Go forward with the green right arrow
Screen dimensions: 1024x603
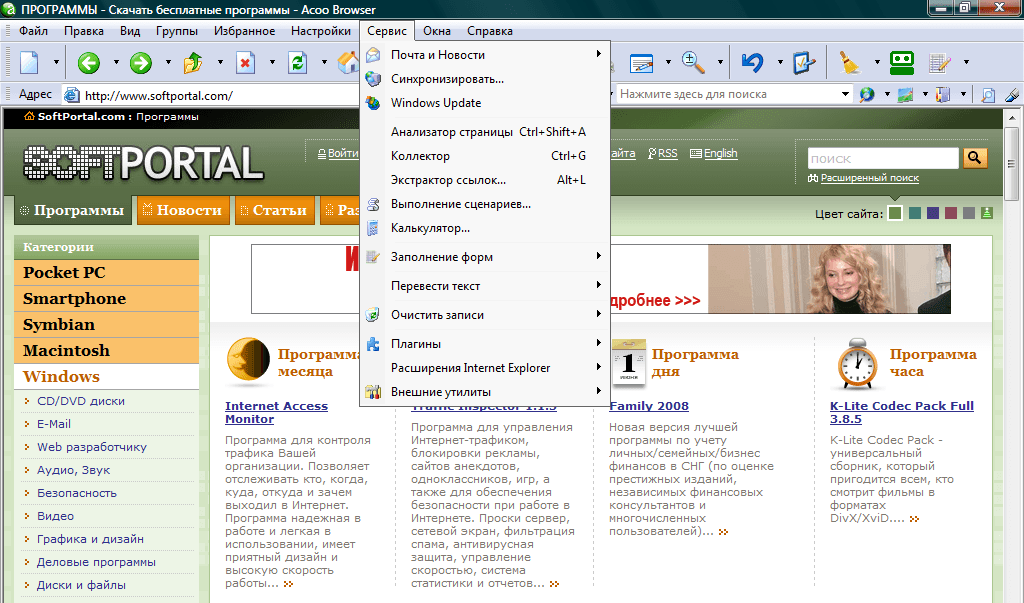point(140,63)
